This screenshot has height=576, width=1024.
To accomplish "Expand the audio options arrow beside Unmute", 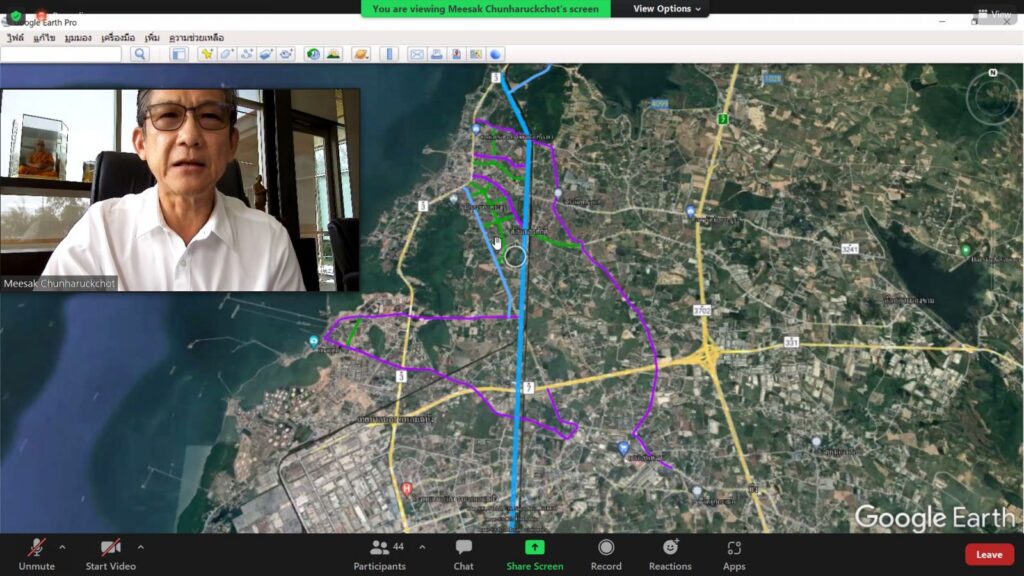I will point(62,547).
